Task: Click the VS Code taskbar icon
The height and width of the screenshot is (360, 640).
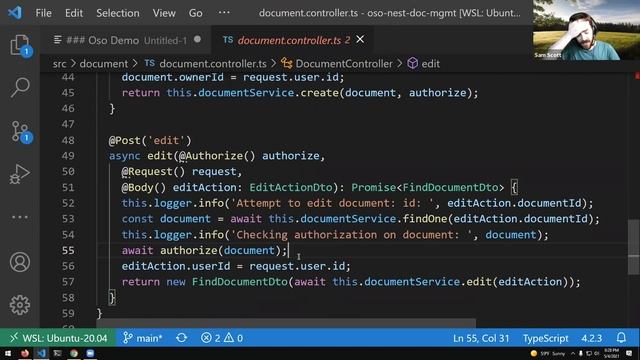Action: (x=41, y=353)
